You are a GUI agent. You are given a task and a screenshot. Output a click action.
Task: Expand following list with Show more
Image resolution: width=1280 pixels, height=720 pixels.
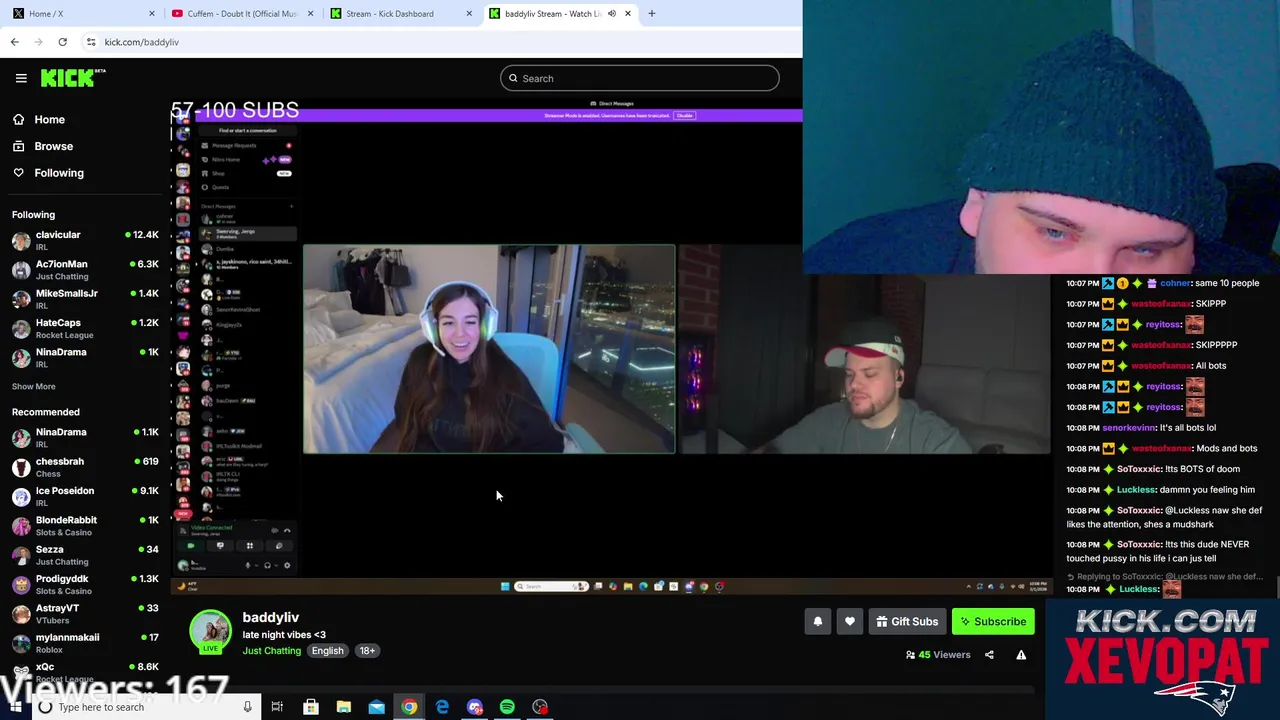click(33, 386)
